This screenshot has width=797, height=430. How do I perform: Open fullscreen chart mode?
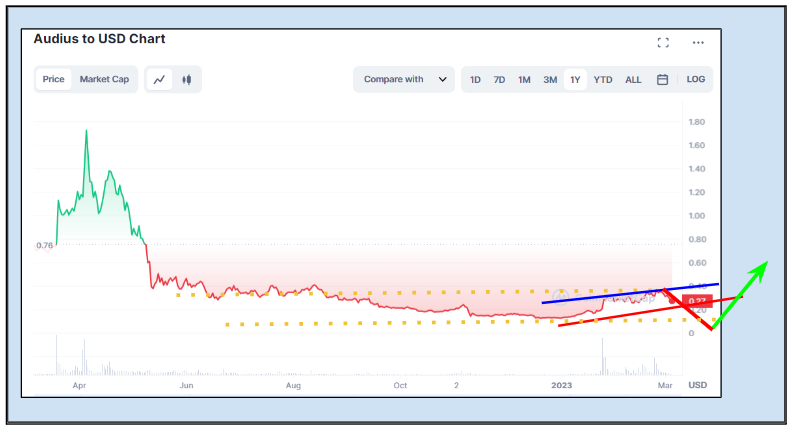(663, 43)
